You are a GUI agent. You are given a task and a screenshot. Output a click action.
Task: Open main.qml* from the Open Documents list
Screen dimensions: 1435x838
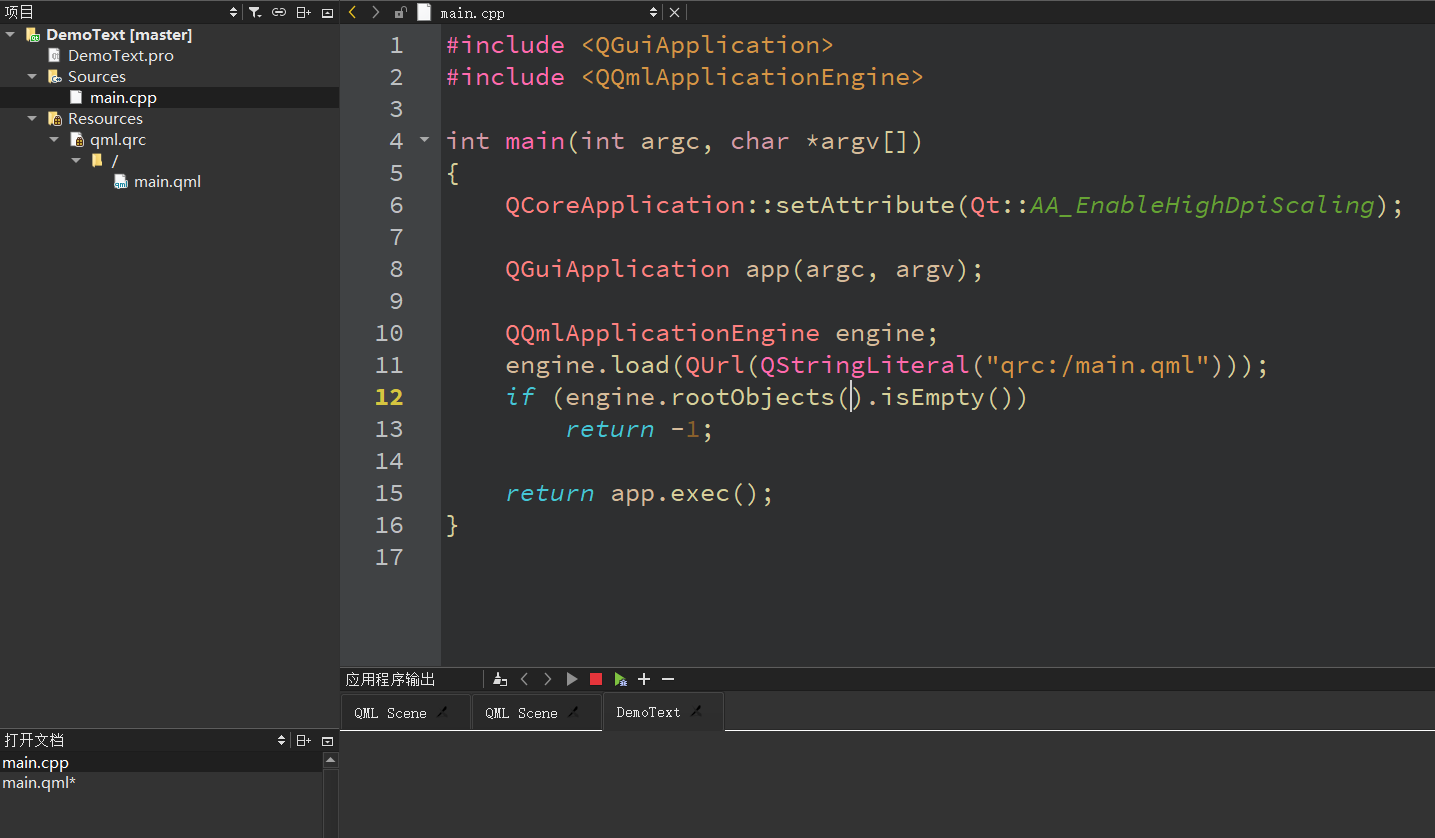coord(39,782)
